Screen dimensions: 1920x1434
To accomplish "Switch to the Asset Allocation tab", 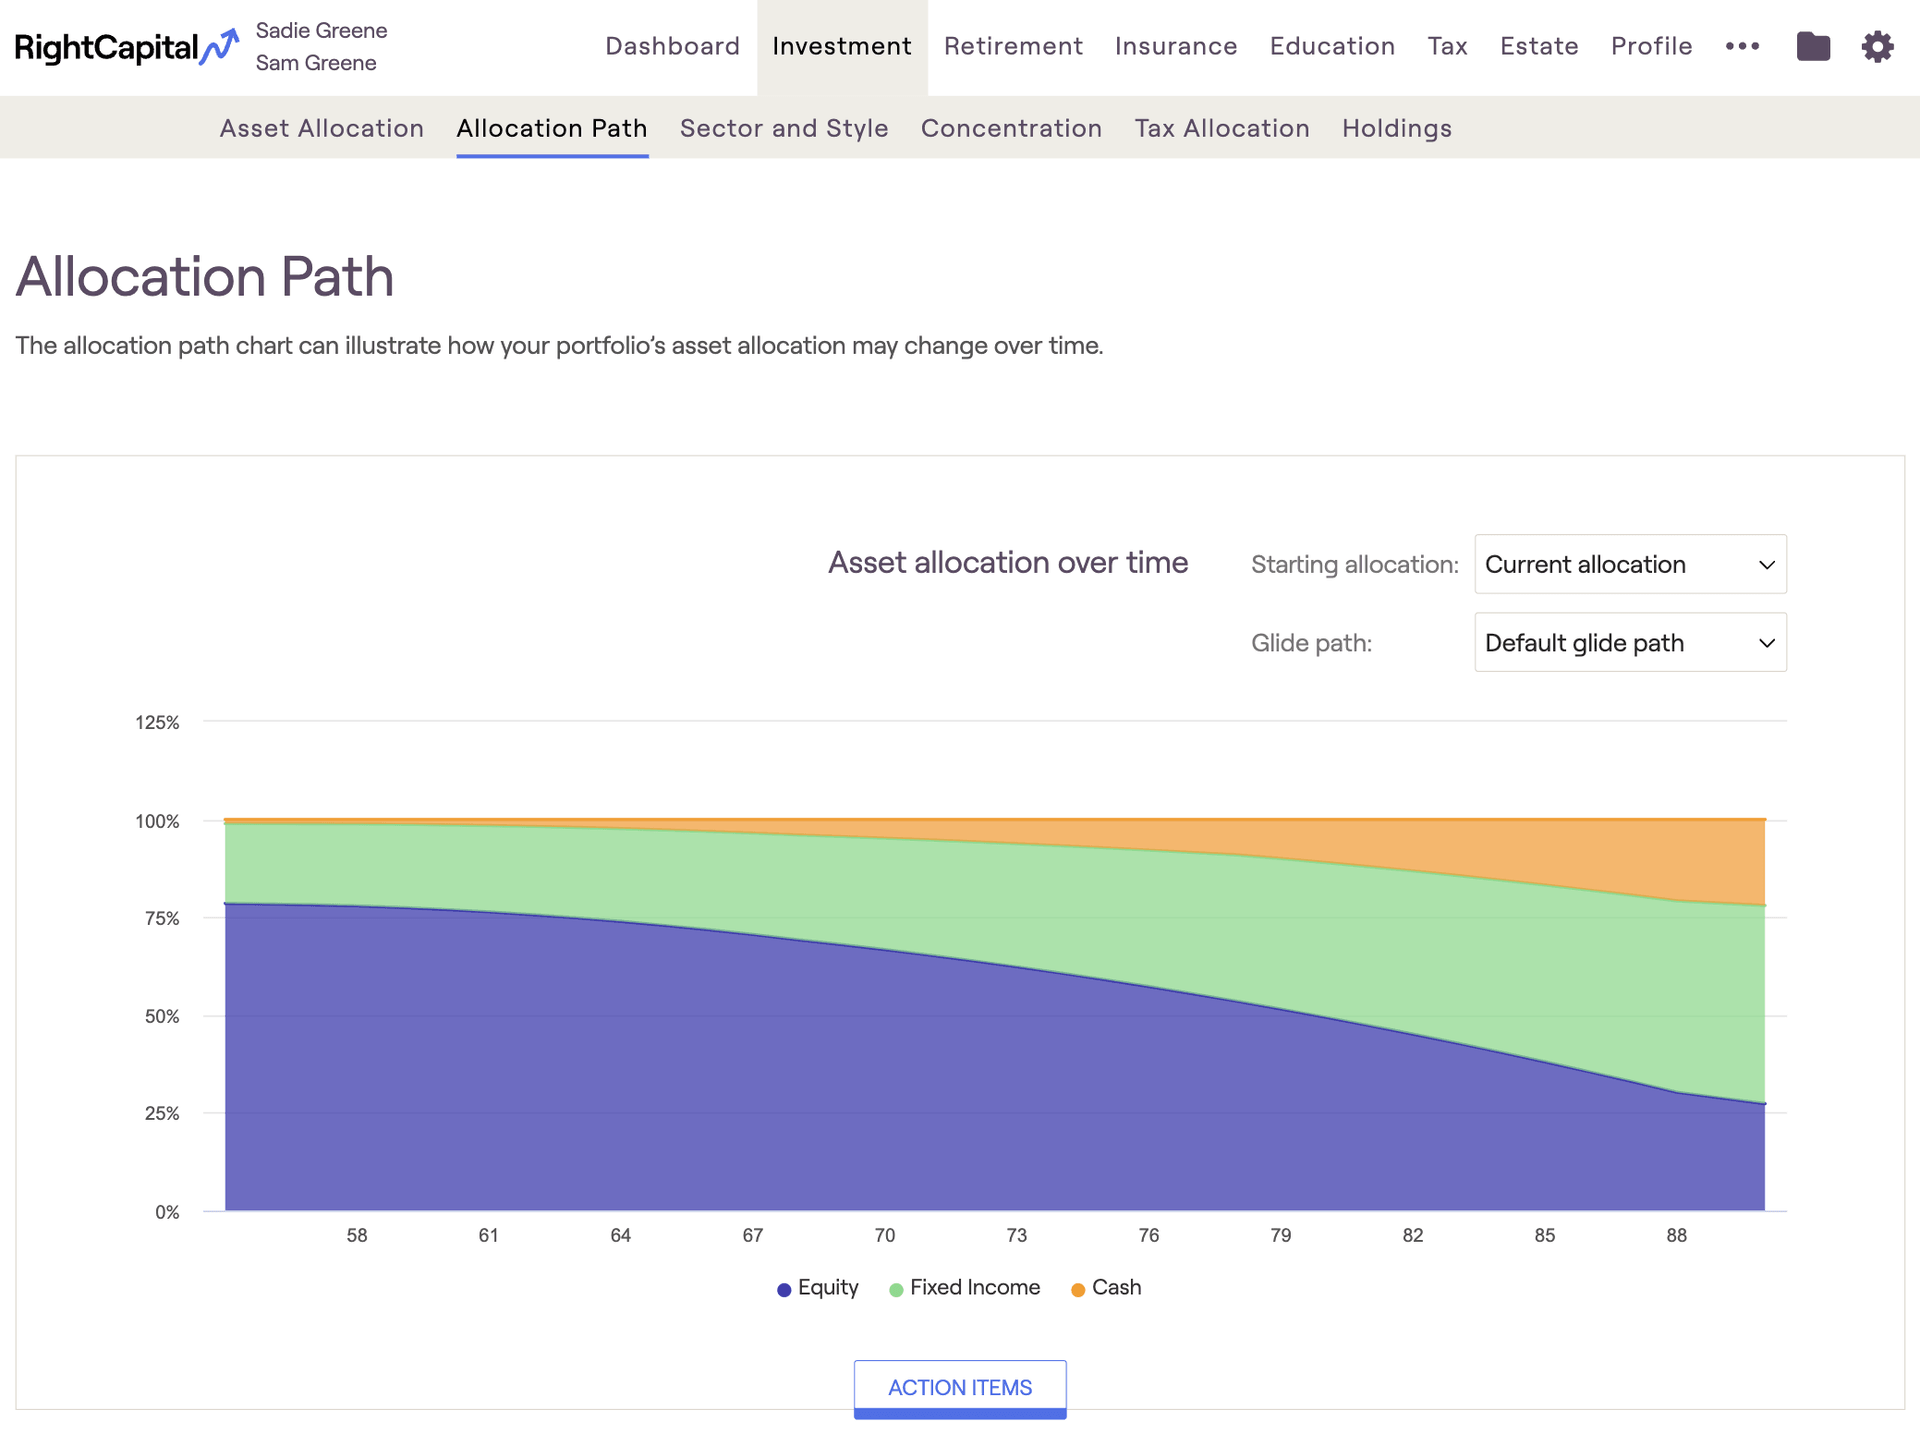I will [322, 129].
